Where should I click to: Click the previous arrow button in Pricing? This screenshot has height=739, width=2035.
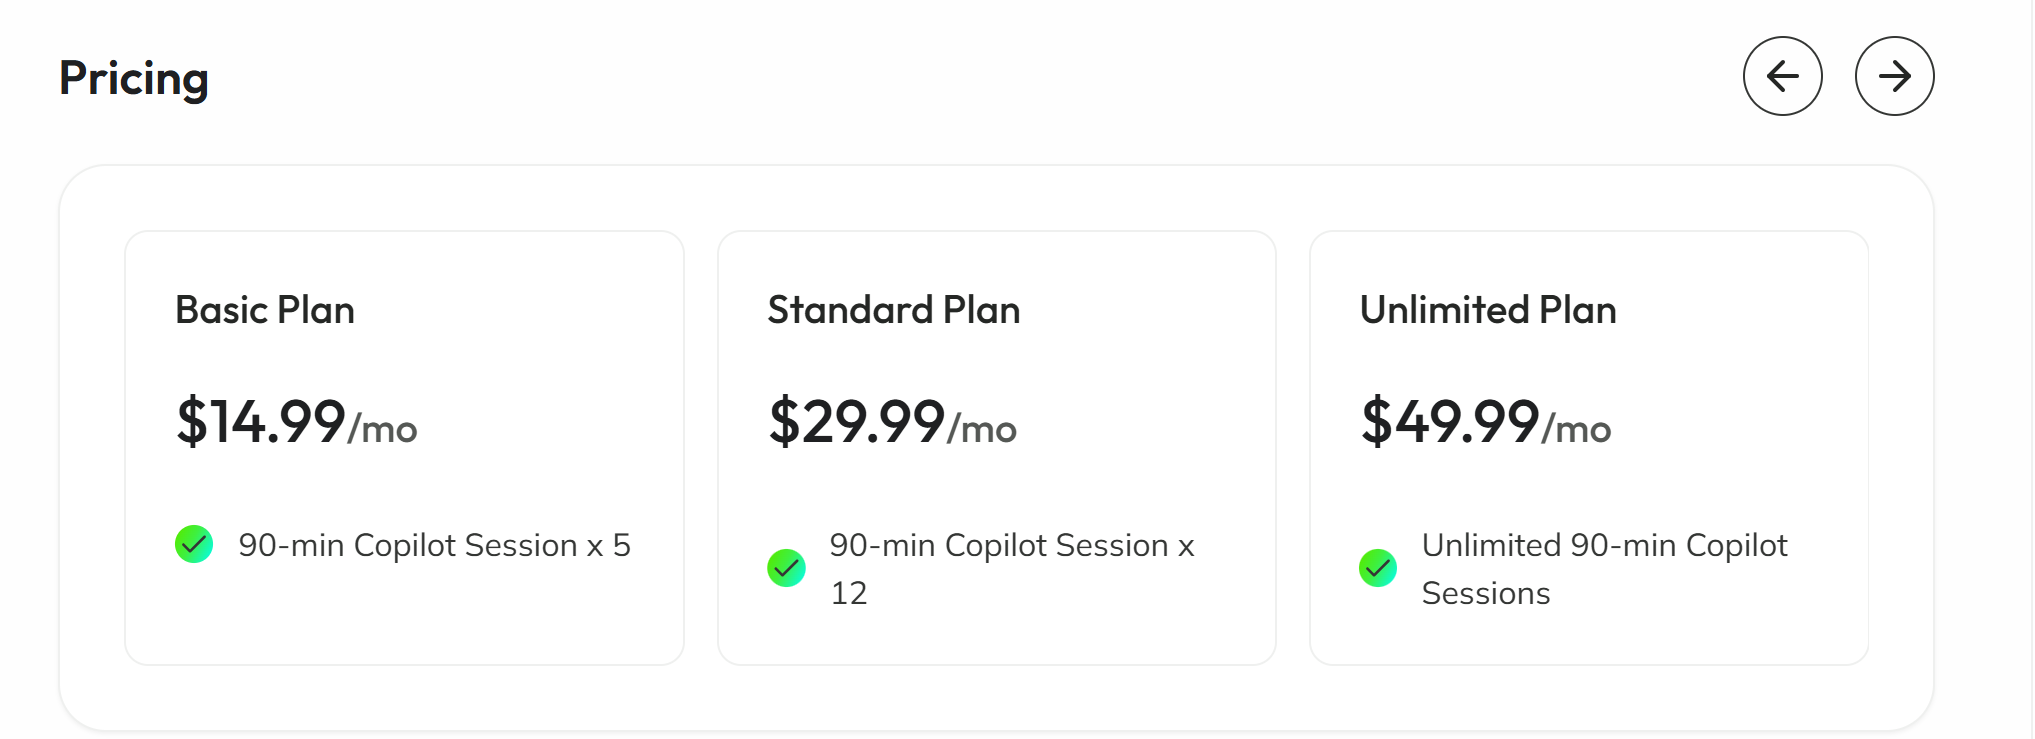point(1782,76)
